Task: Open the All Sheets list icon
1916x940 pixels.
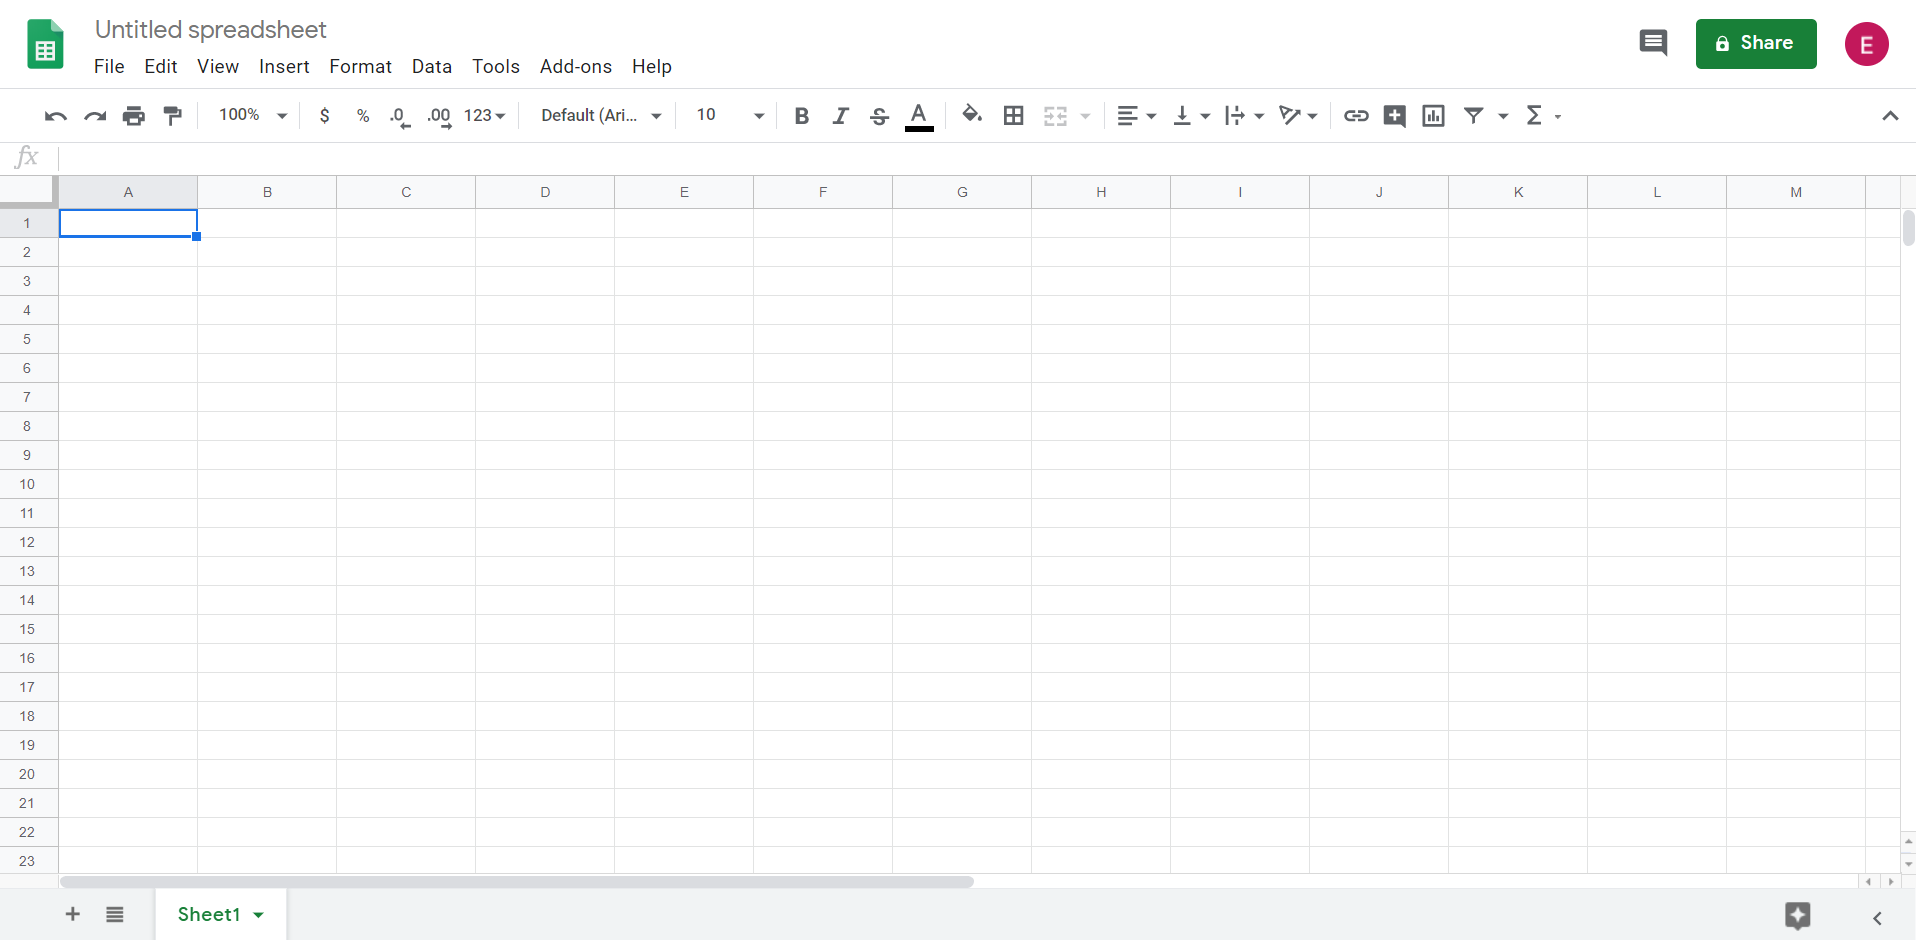Action: click(x=115, y=914)
